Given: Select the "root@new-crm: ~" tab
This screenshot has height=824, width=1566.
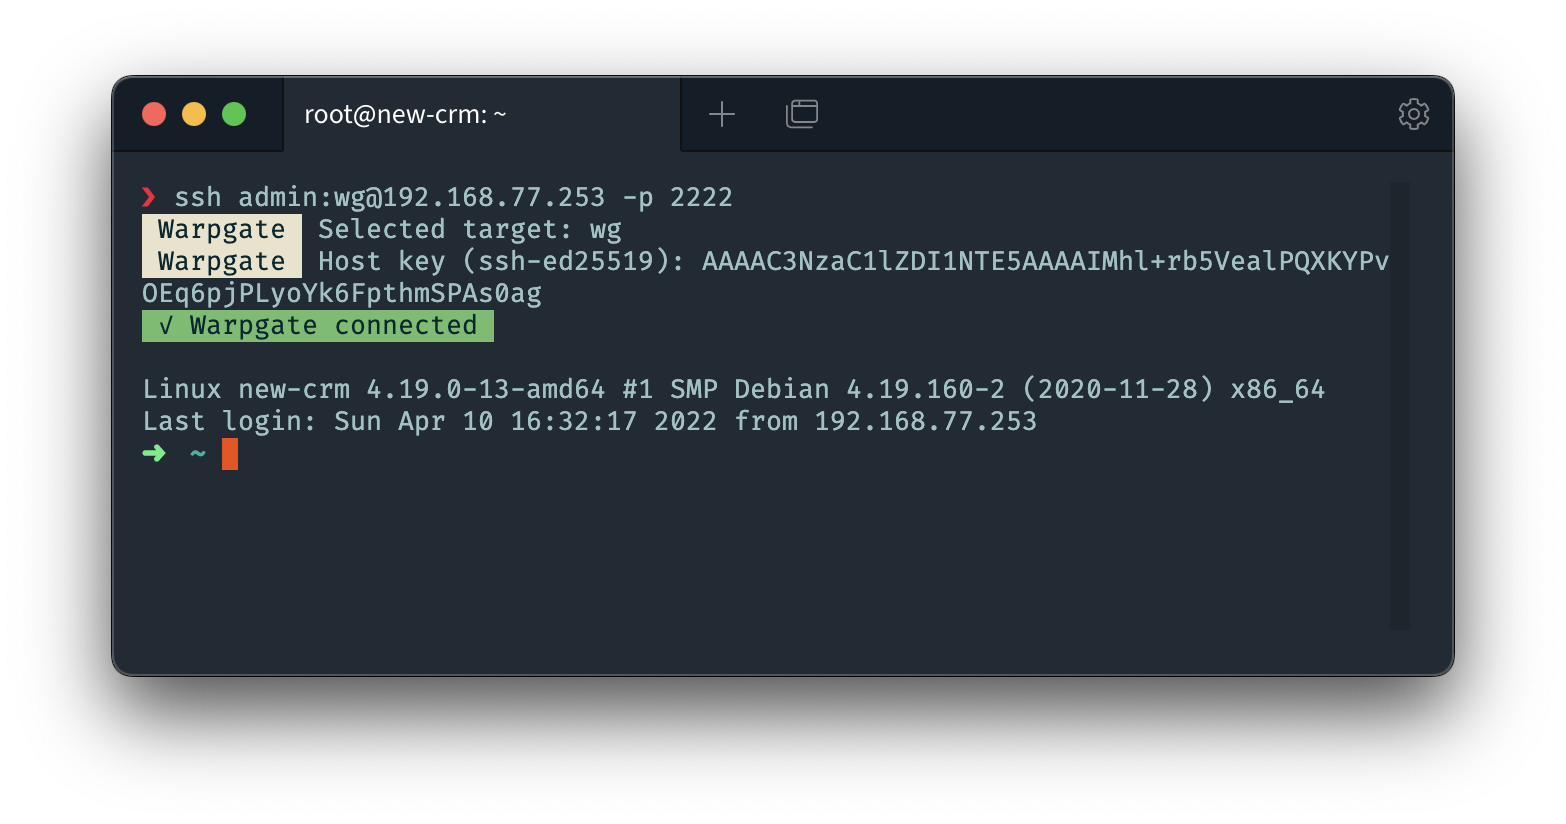Looking at the screenshot, I should coord(405,115).
